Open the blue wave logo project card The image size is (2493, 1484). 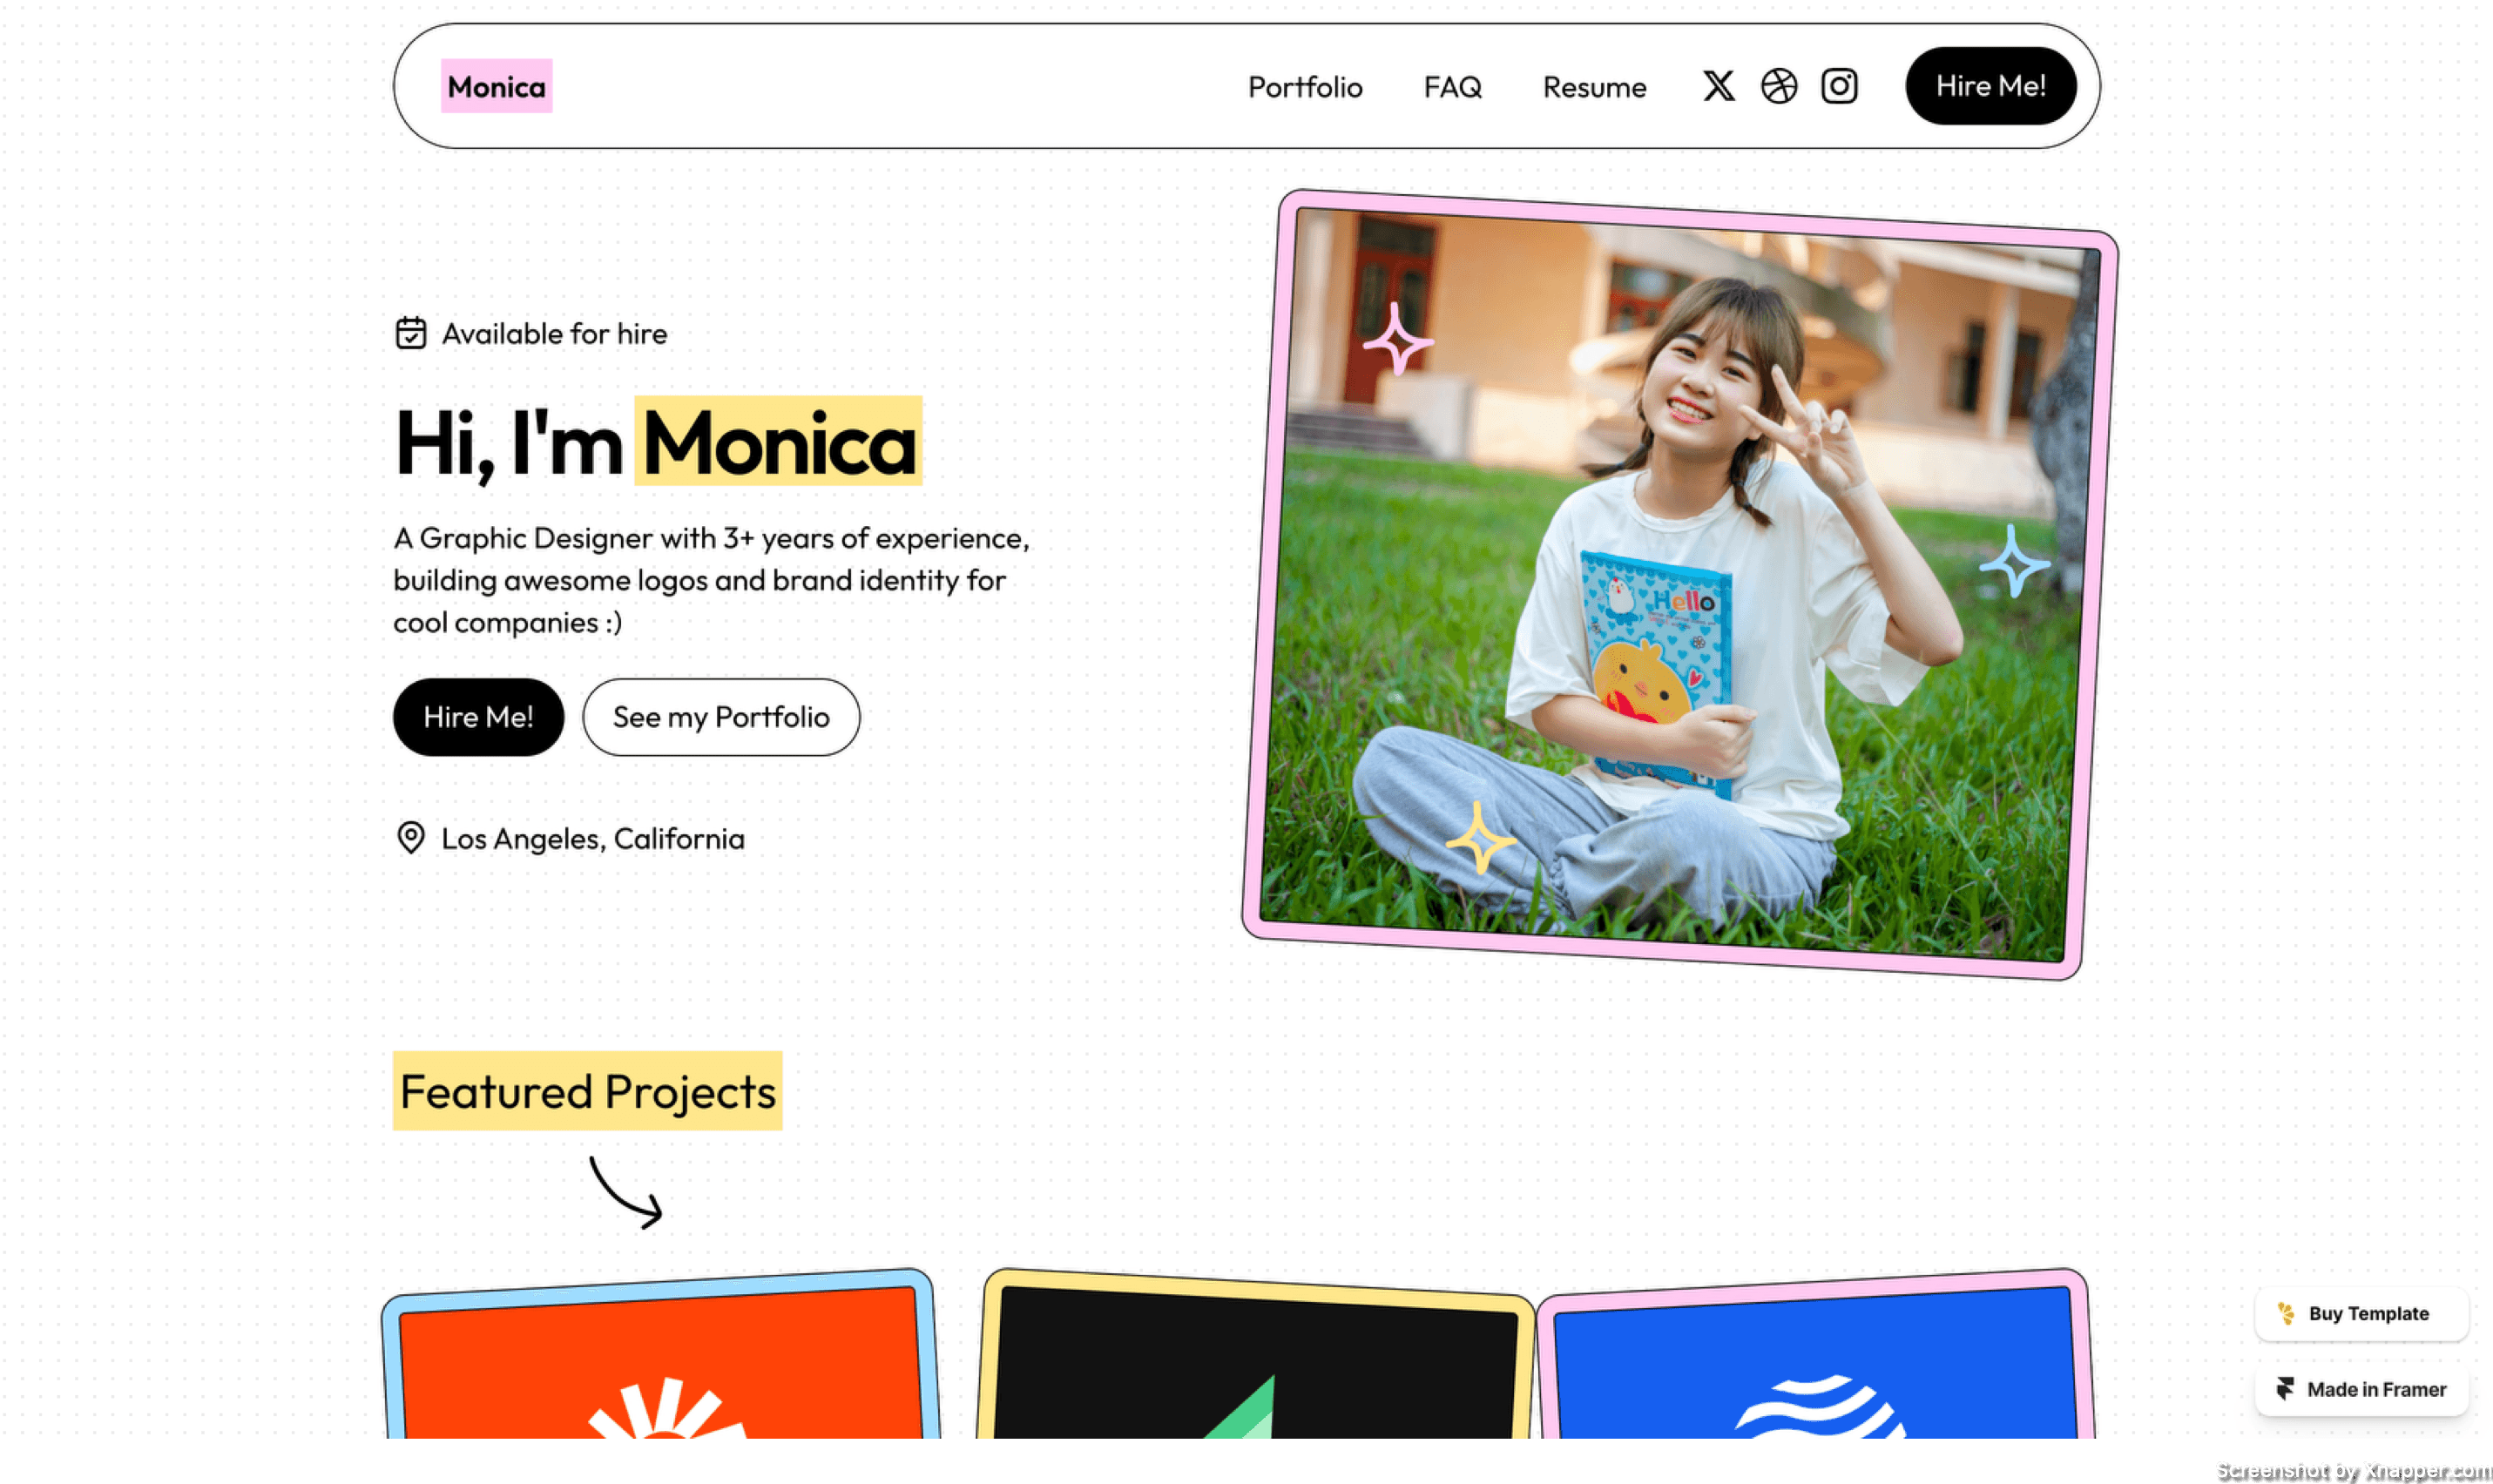[1815, 1365]
